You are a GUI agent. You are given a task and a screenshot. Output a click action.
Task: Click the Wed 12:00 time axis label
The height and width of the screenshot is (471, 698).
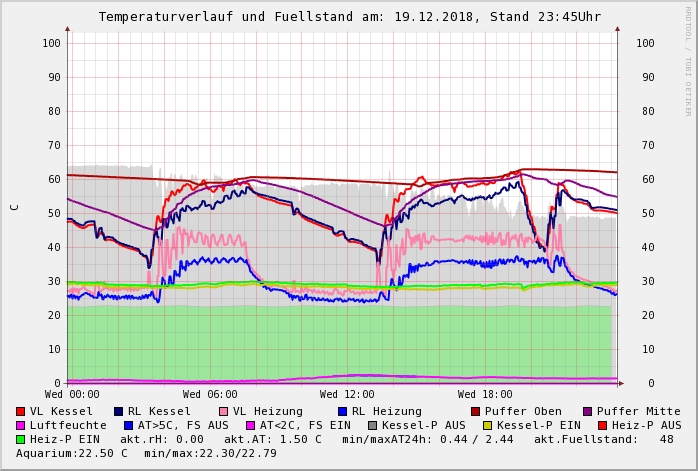click(x=347, y=395)
